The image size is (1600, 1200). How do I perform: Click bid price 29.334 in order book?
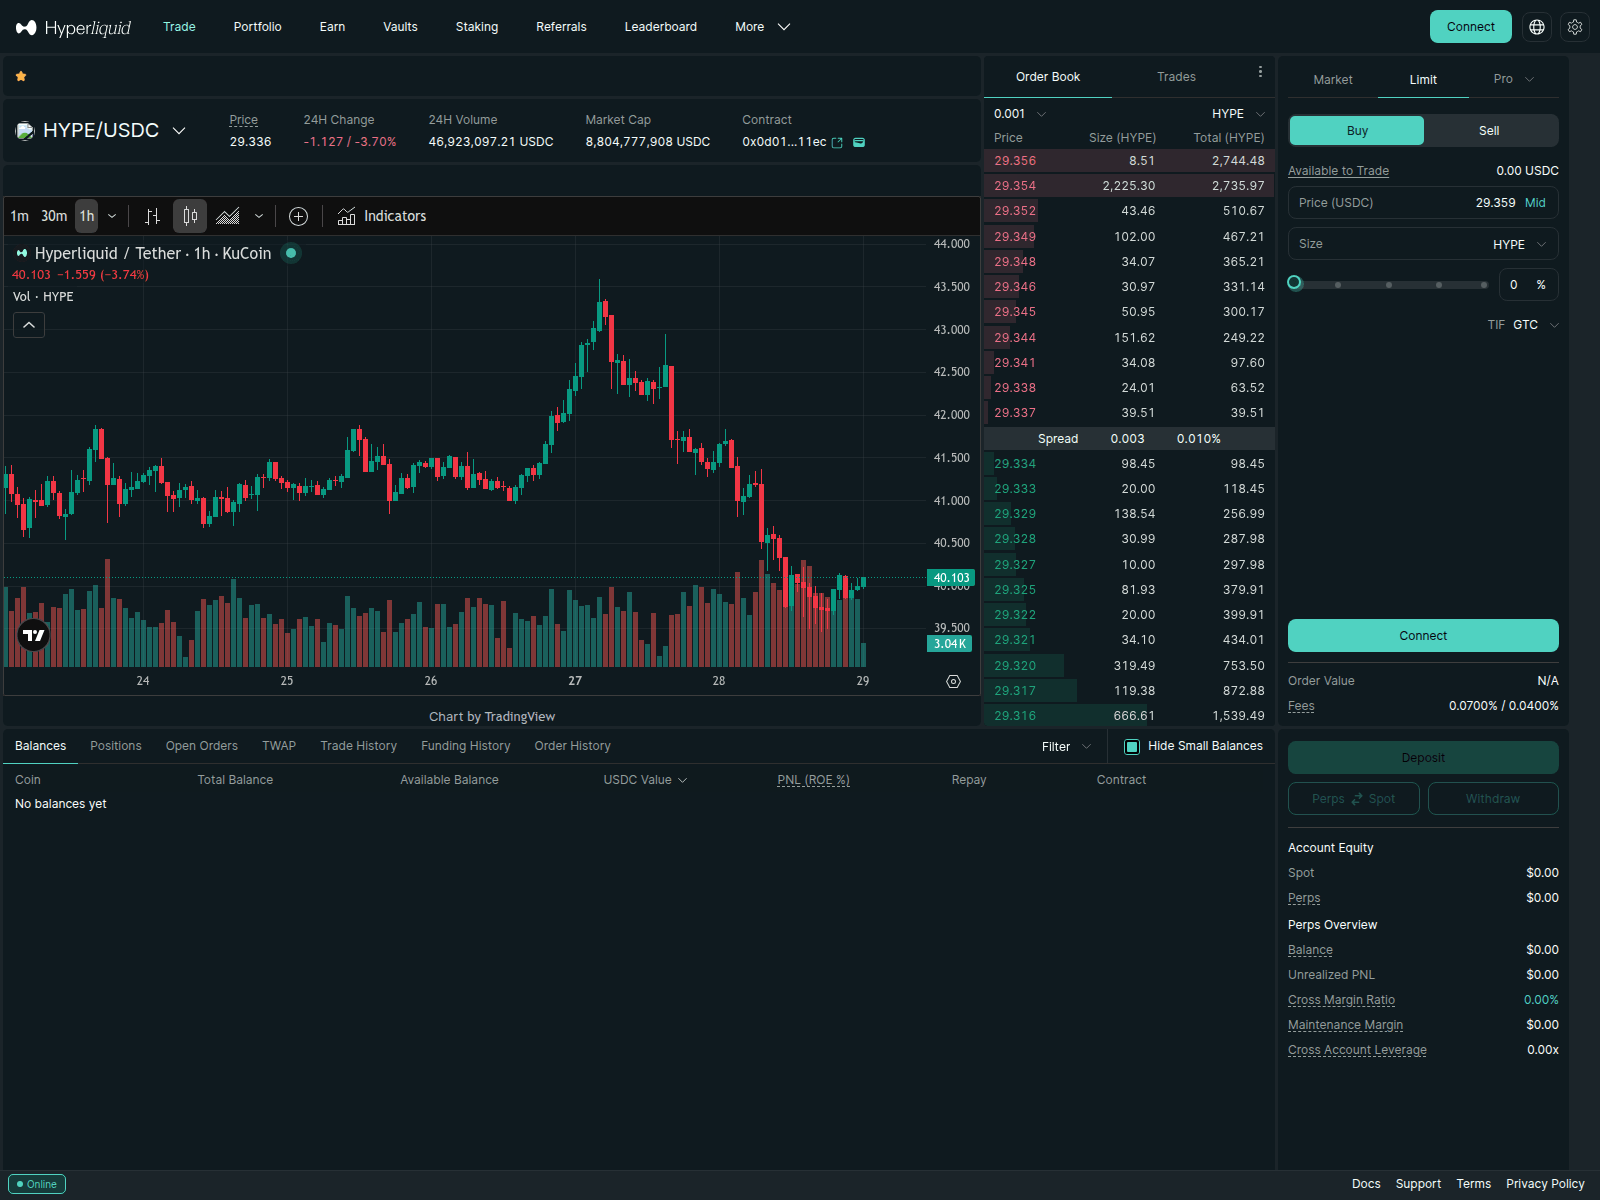coord(1015,464)
